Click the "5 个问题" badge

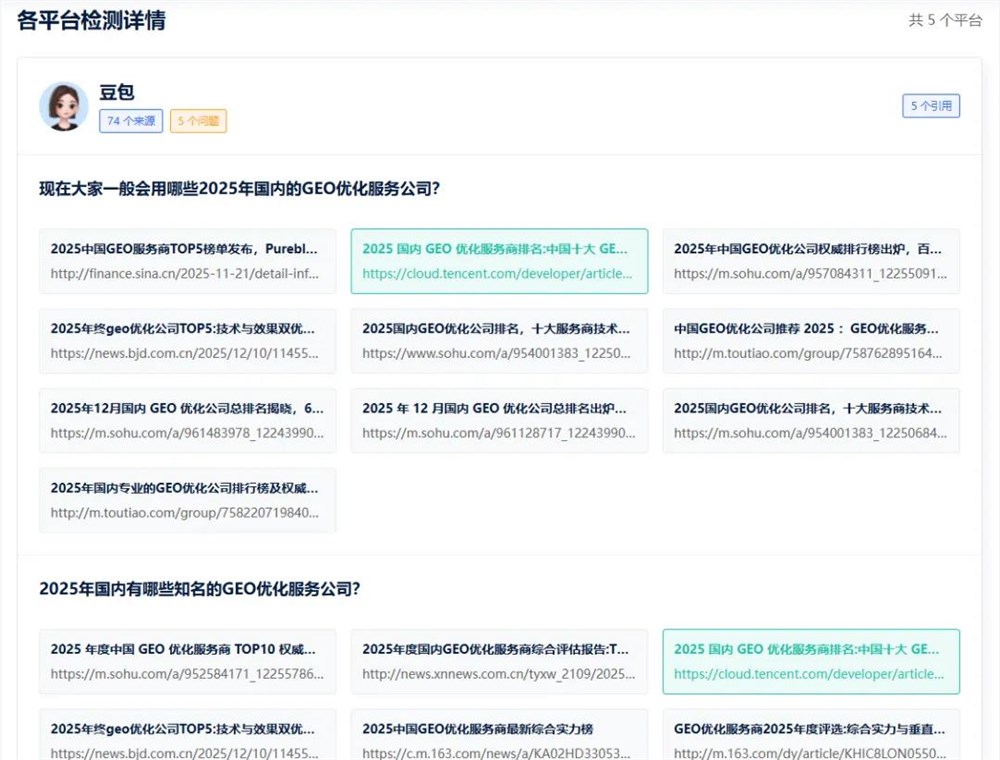pyautogui.click(x=198, y=120)
